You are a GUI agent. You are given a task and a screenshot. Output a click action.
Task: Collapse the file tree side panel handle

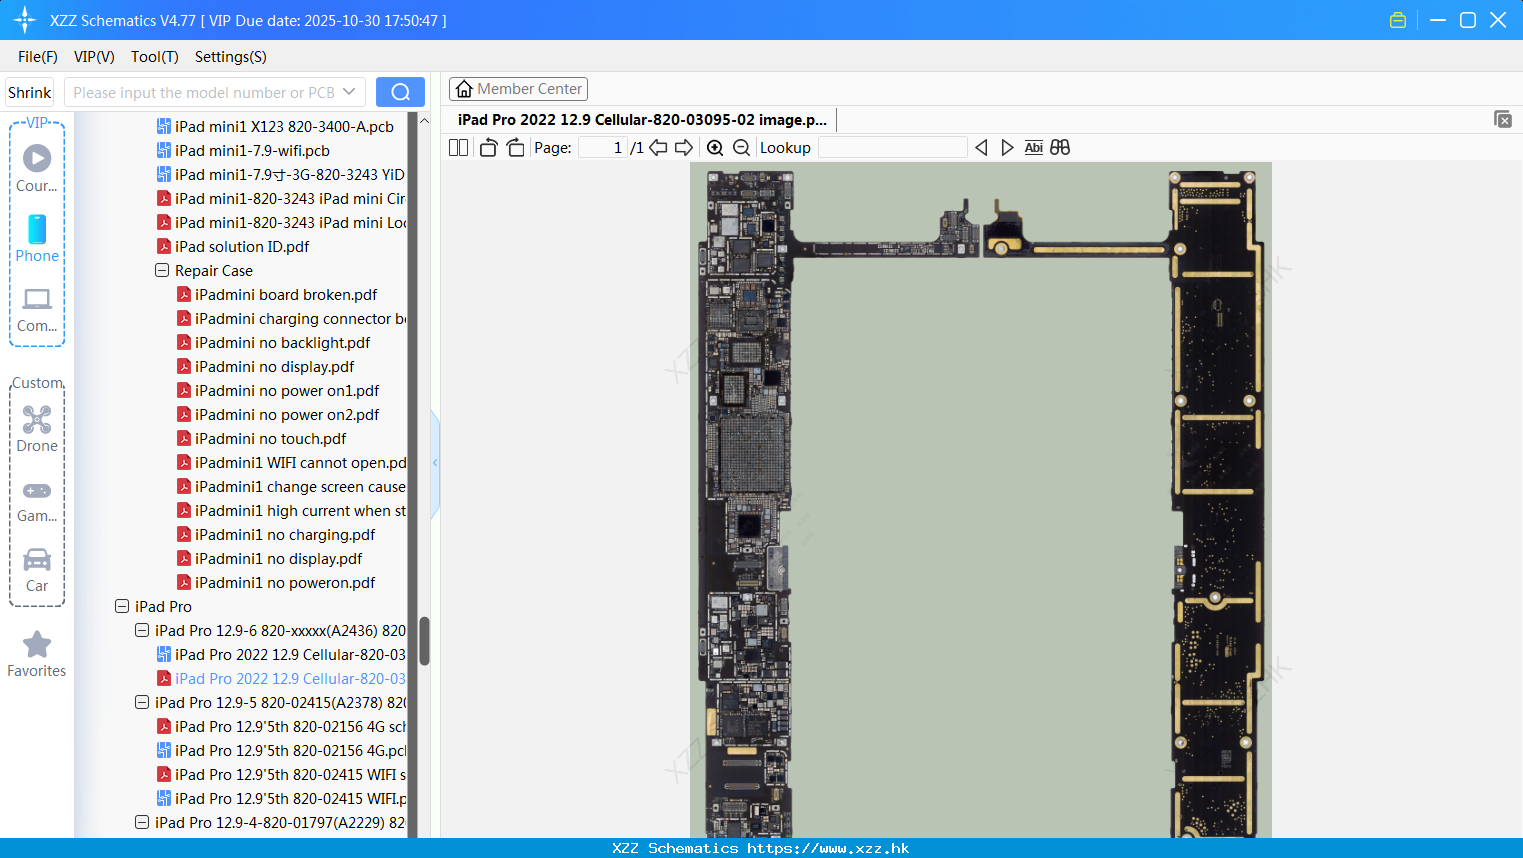[435, 463]
